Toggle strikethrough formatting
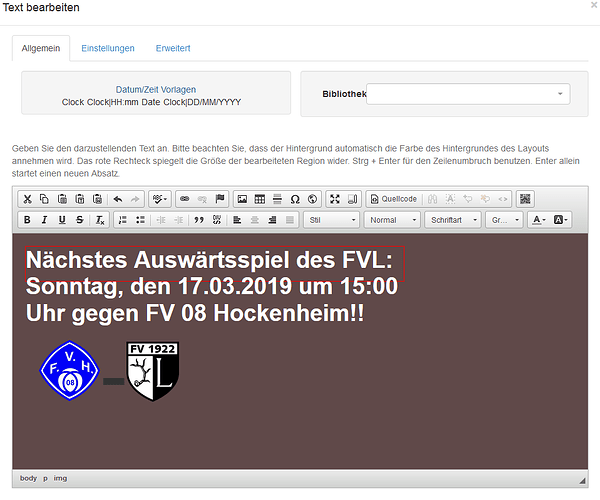 [x=80, y=220]
